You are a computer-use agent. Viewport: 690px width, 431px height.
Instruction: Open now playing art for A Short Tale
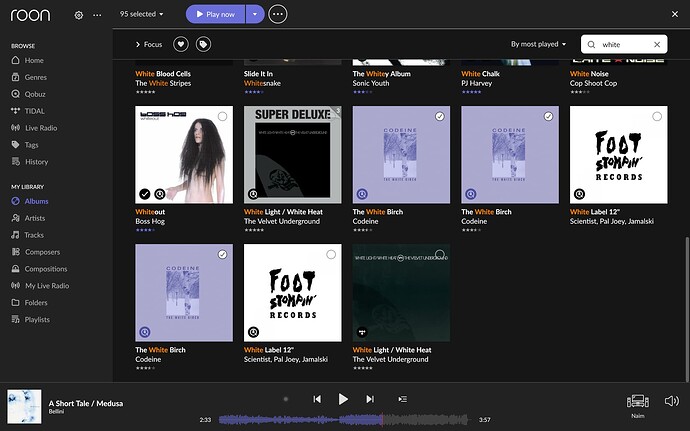click(x=24, y=406)
